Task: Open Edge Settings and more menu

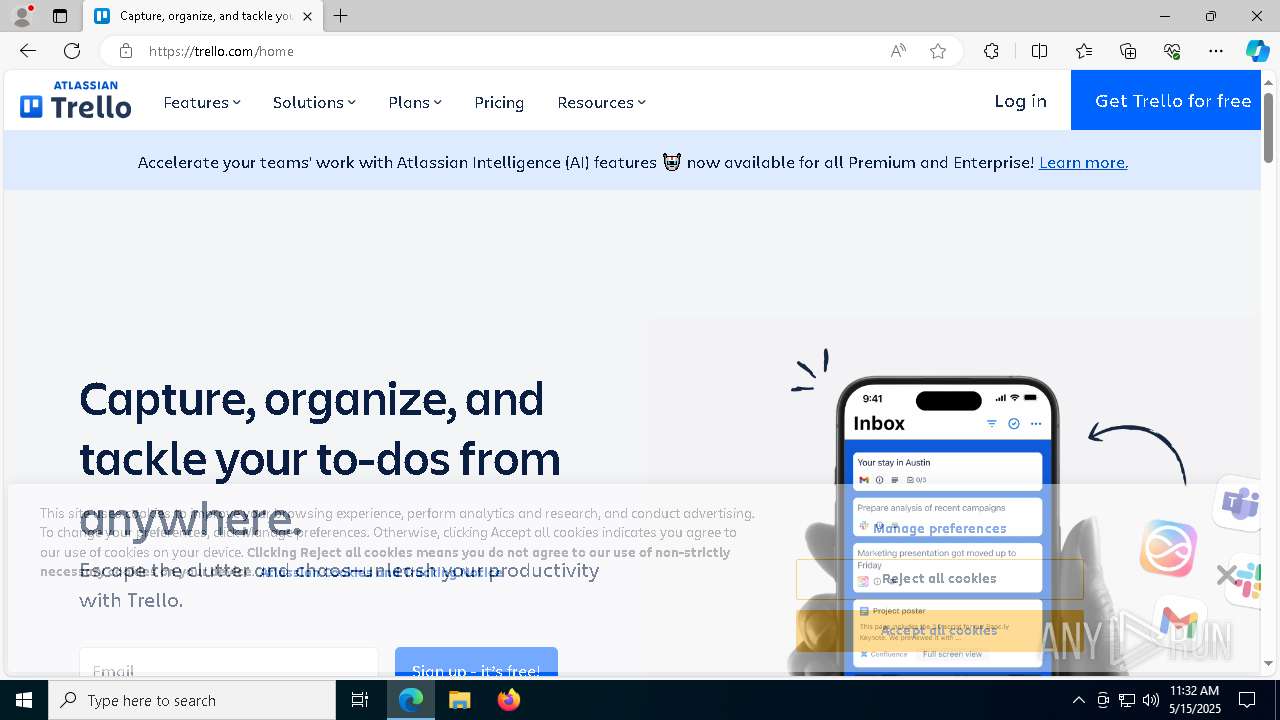Action: coord(1216,51)
